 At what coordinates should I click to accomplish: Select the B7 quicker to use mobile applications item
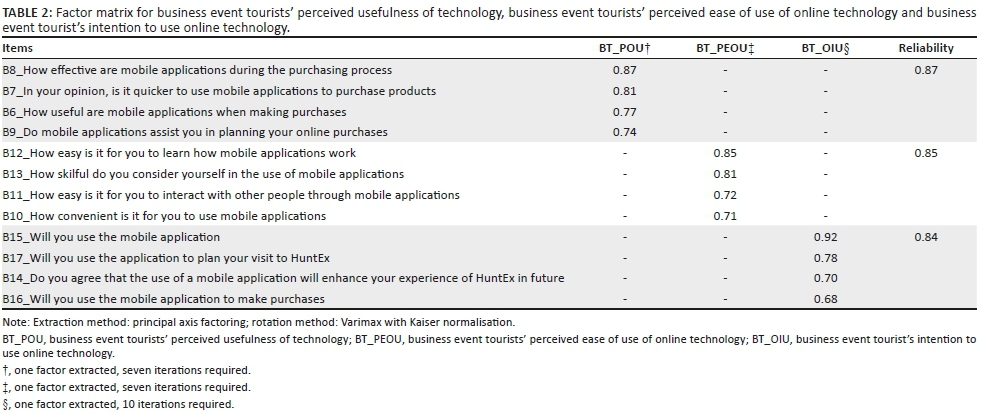click(219, 91)
